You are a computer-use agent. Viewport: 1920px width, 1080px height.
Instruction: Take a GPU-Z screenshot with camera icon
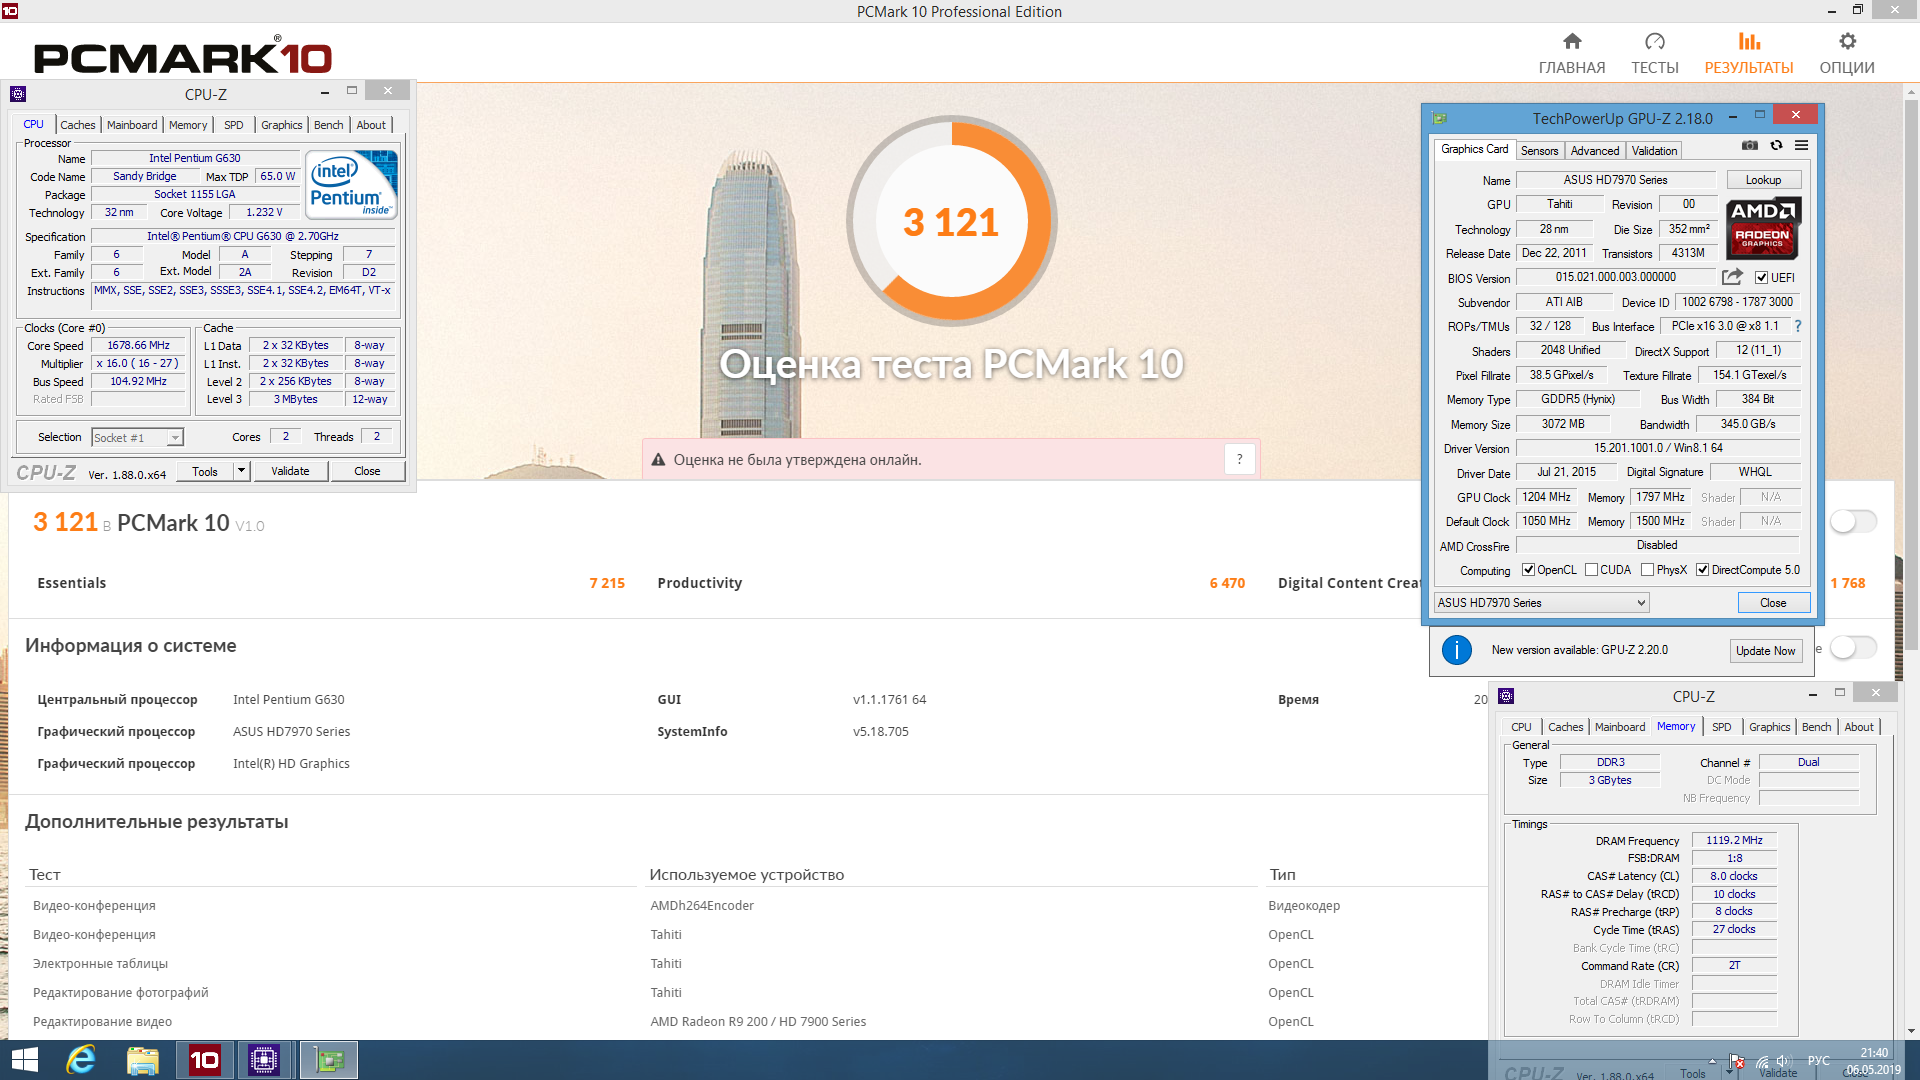pyautogui.click(x=1749, y=146)
